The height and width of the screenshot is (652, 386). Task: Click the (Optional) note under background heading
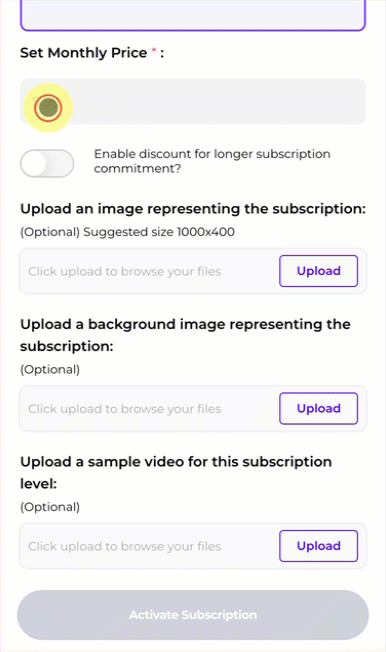(50, 369)
